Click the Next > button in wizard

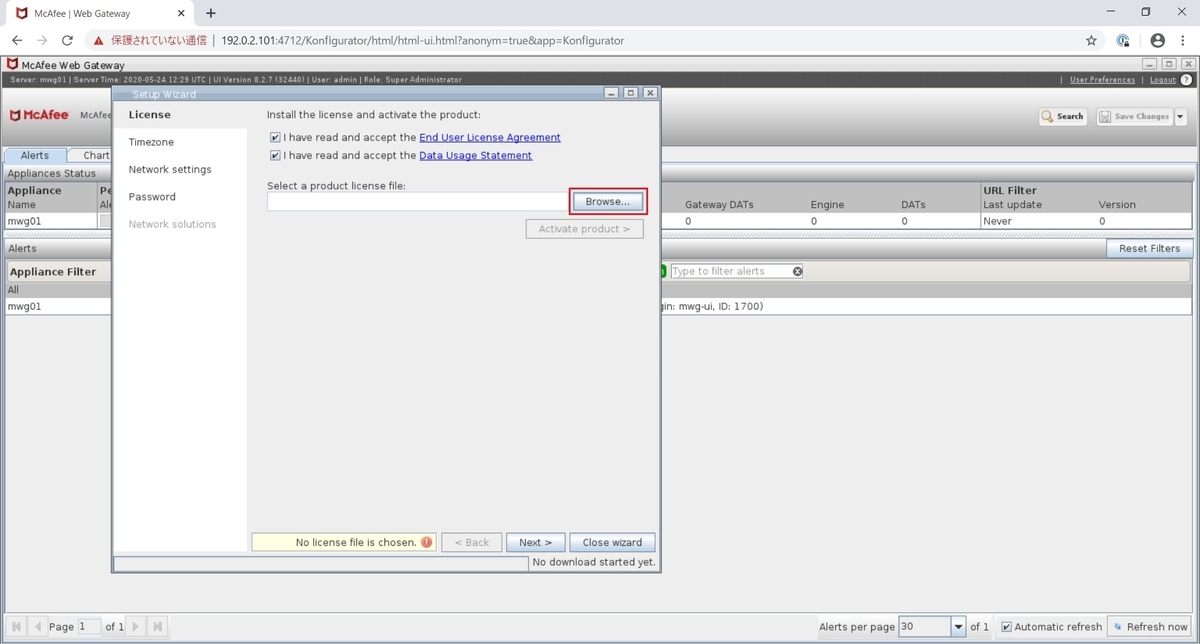[535, 542]
